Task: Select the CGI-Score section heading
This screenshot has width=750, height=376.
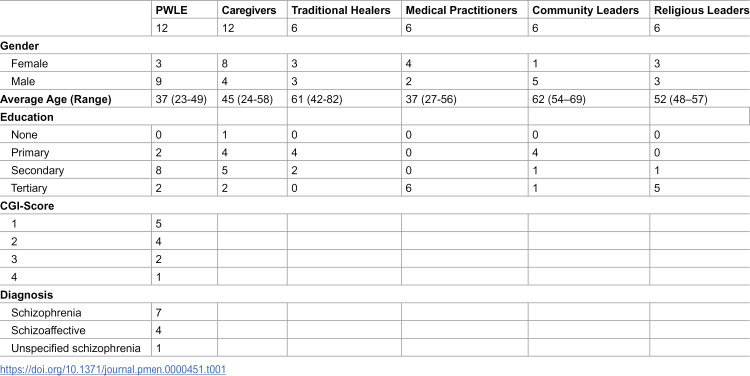Action: [27, 206]
